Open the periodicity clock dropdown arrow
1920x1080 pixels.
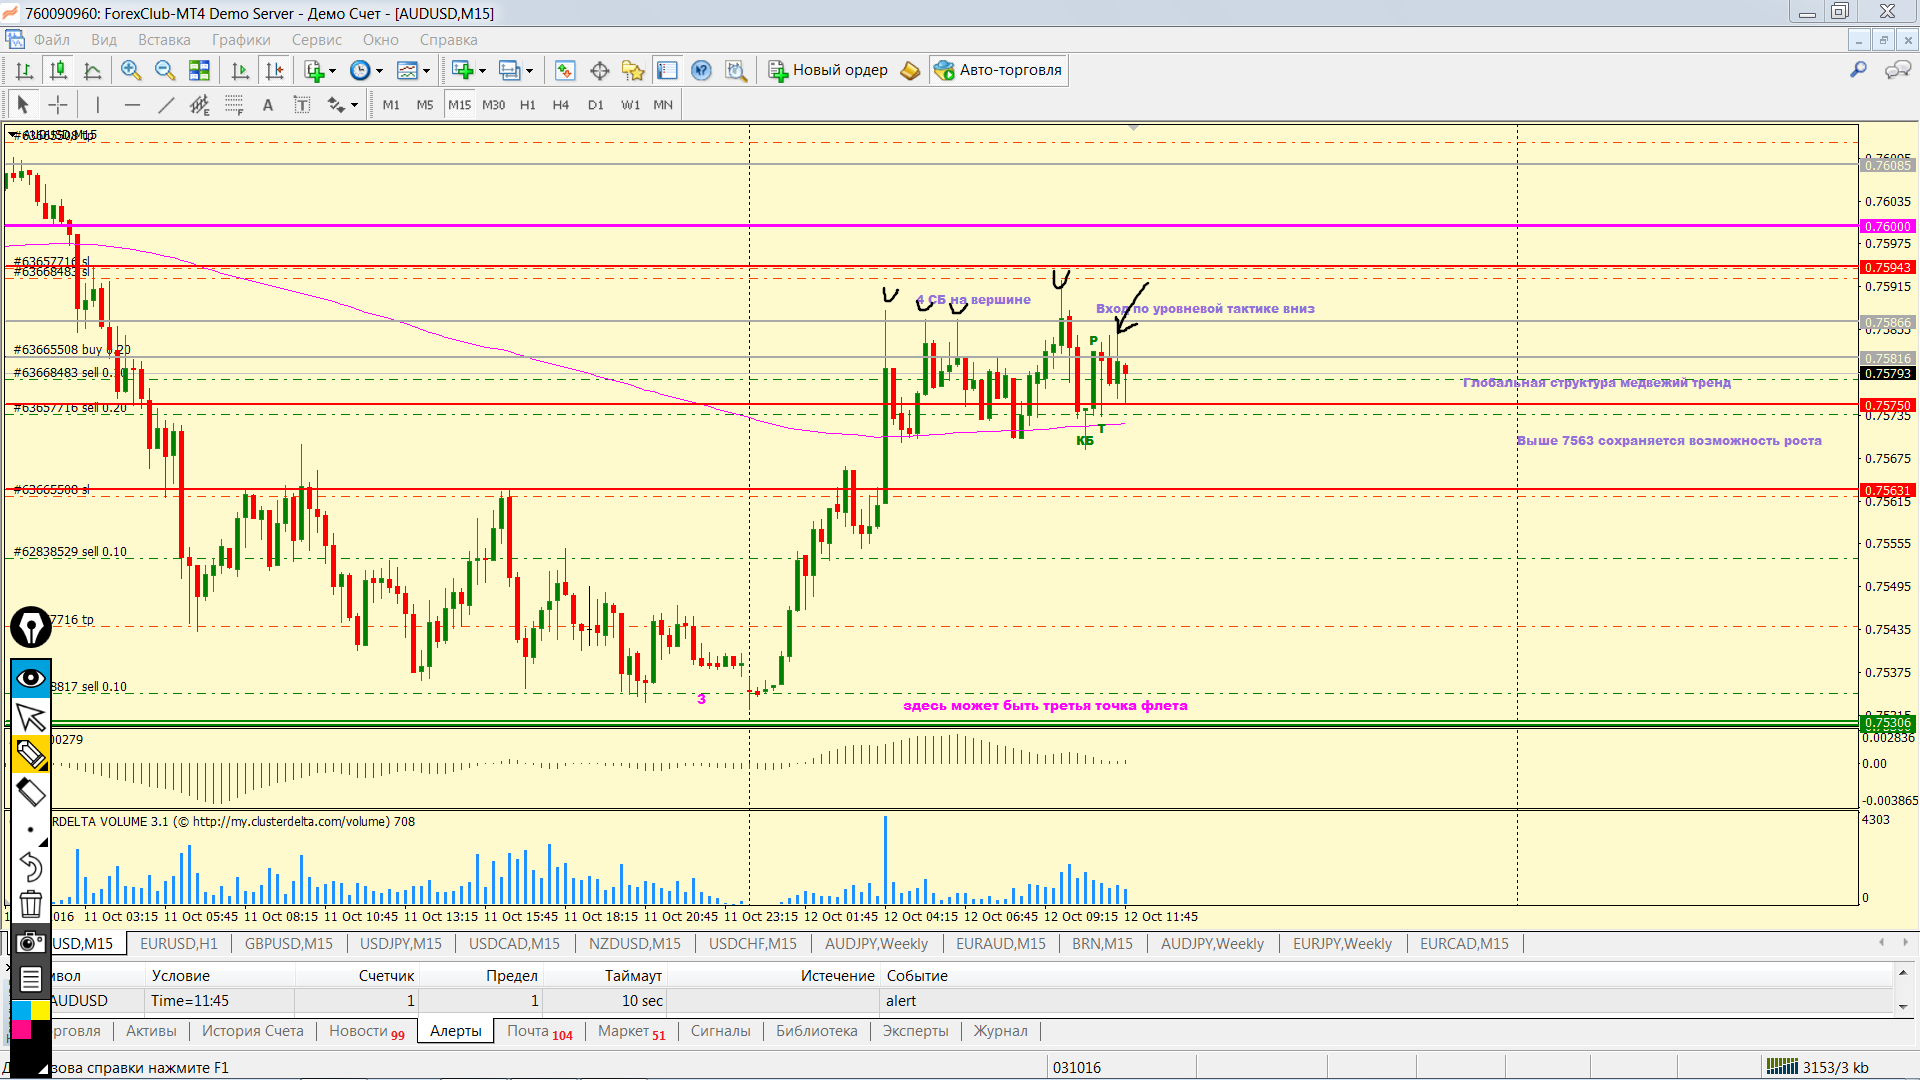point(379,71)
